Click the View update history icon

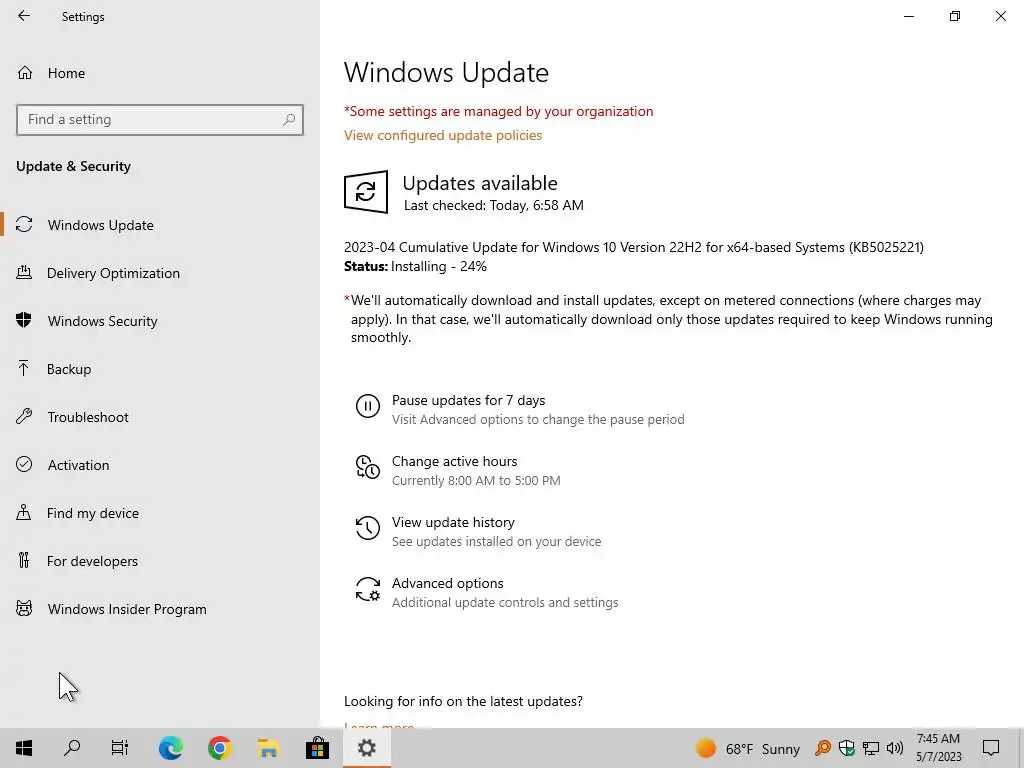[x=368, y=528]
